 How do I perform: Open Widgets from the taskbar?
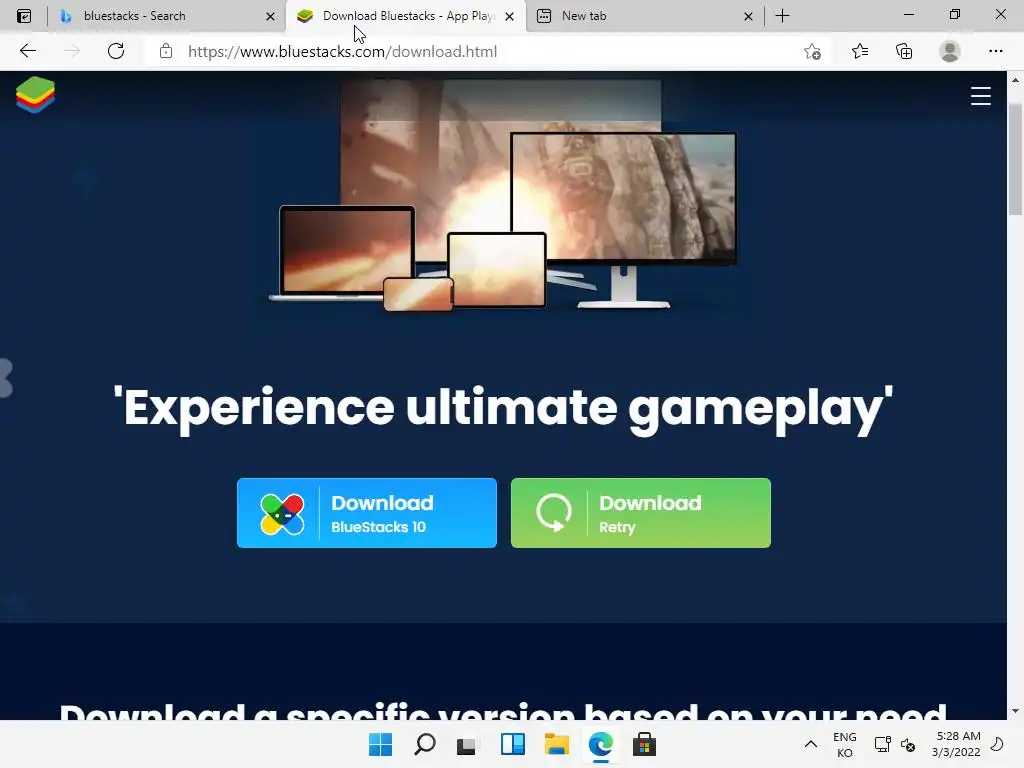click(x=513, y=744)
